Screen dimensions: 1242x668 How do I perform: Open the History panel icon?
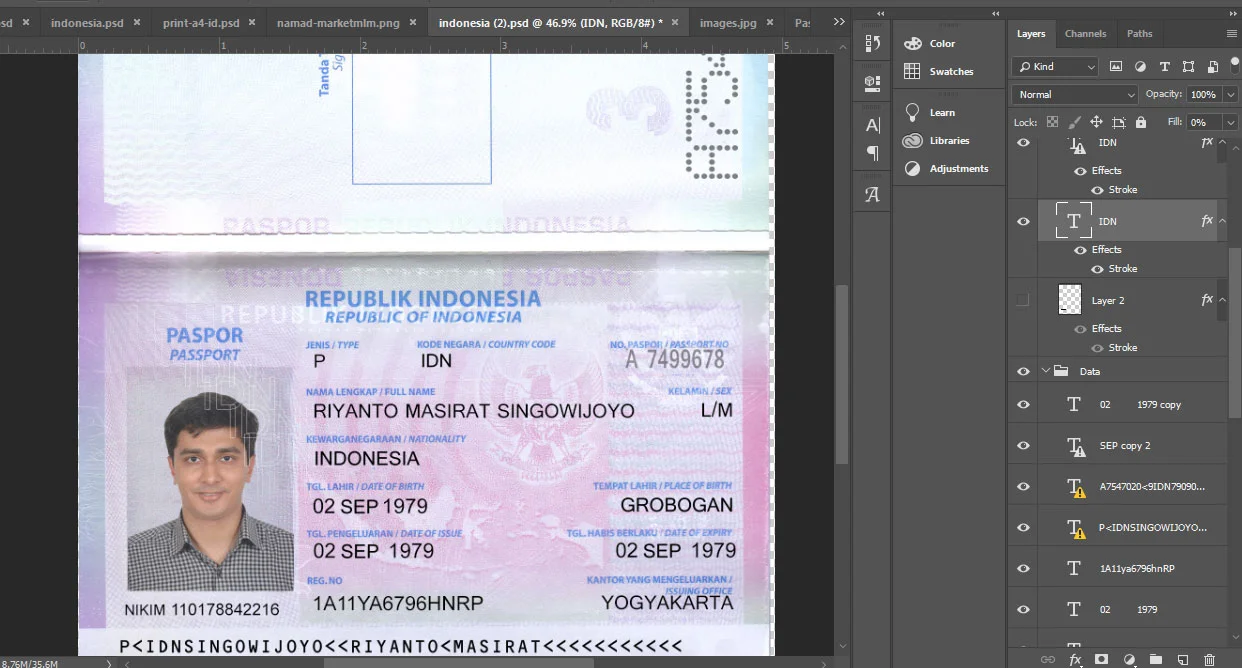coord(872,43)
